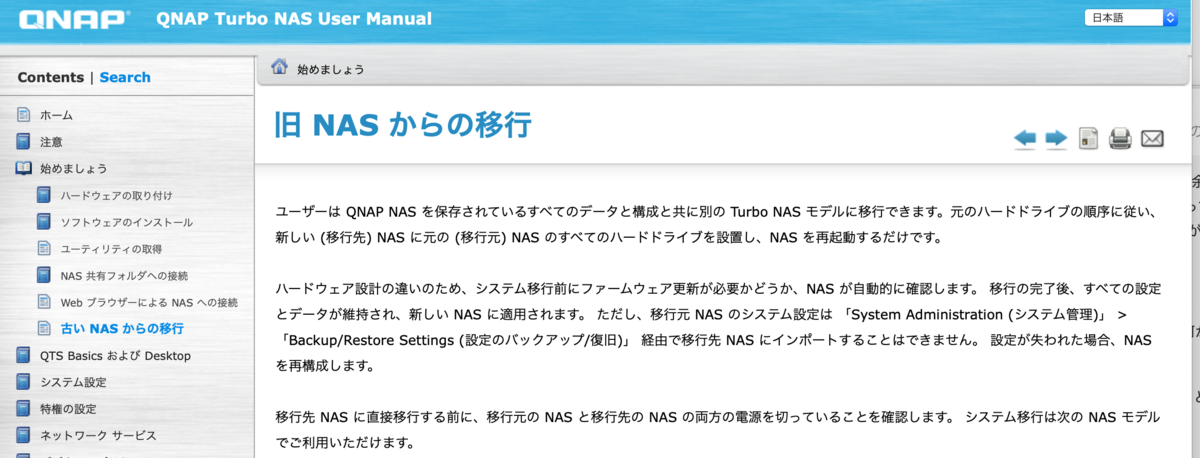Image resolution: width=1200 pixels, height=458 pixels.
Task: Click book icon beside 特権の設定
Action: [23, 408]
